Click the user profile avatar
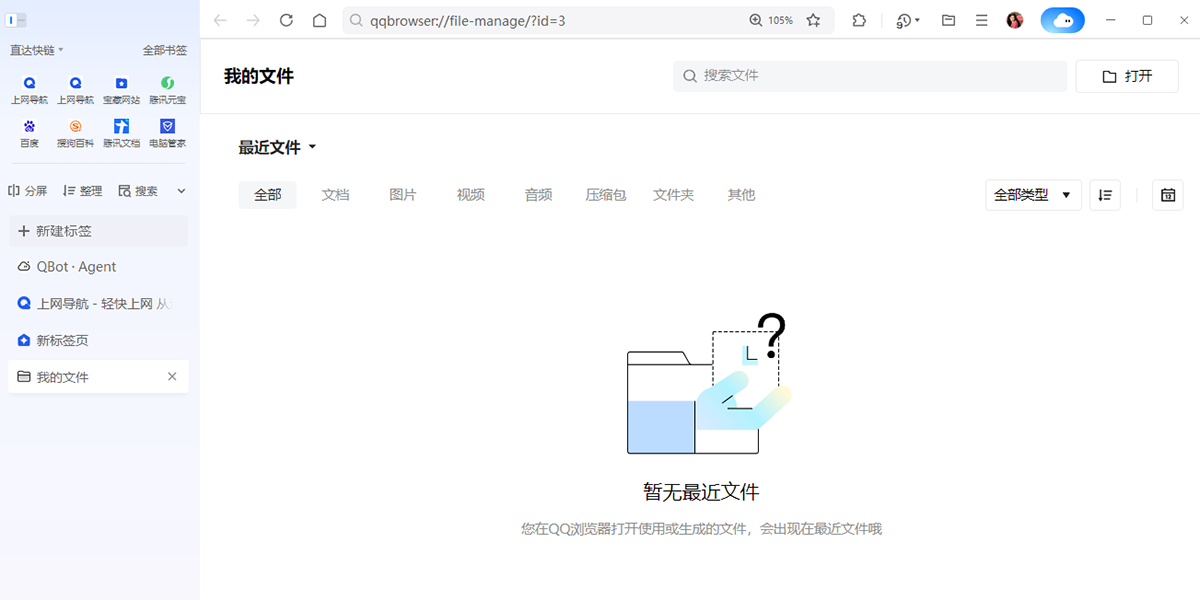This screenshot has height=600, width=1200. (x=1015, y=20)
